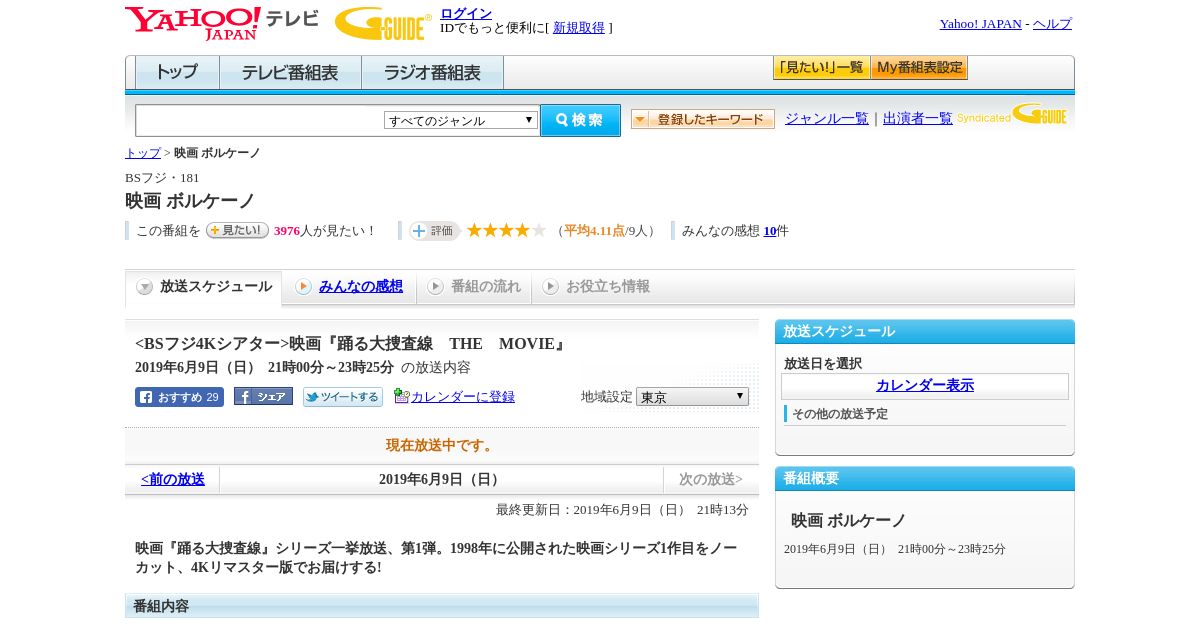Click the Facebook おすすめ button
1200x630 pixels.
click(x=179, y=397)
